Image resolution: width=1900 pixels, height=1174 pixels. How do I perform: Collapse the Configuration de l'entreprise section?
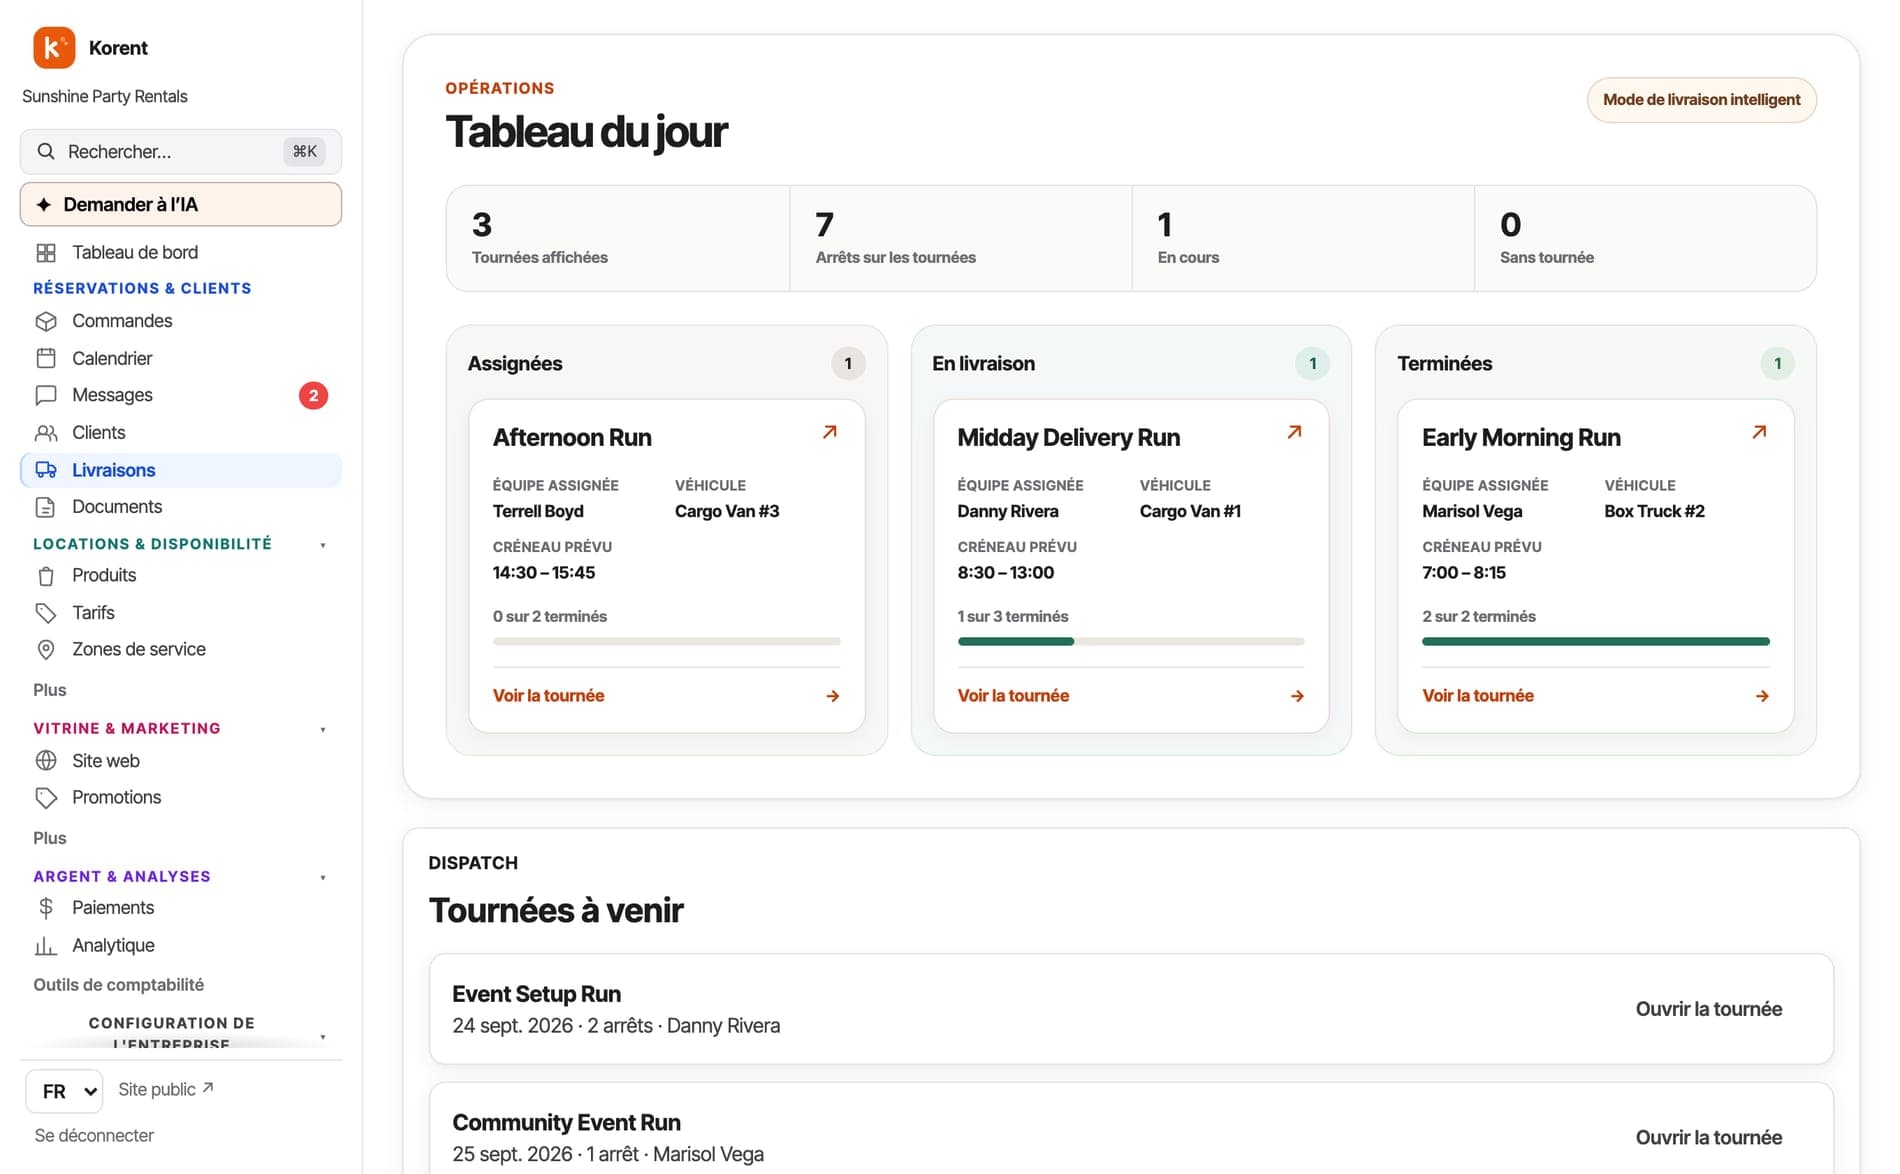pyautogui.click(x=323, y=1037)
